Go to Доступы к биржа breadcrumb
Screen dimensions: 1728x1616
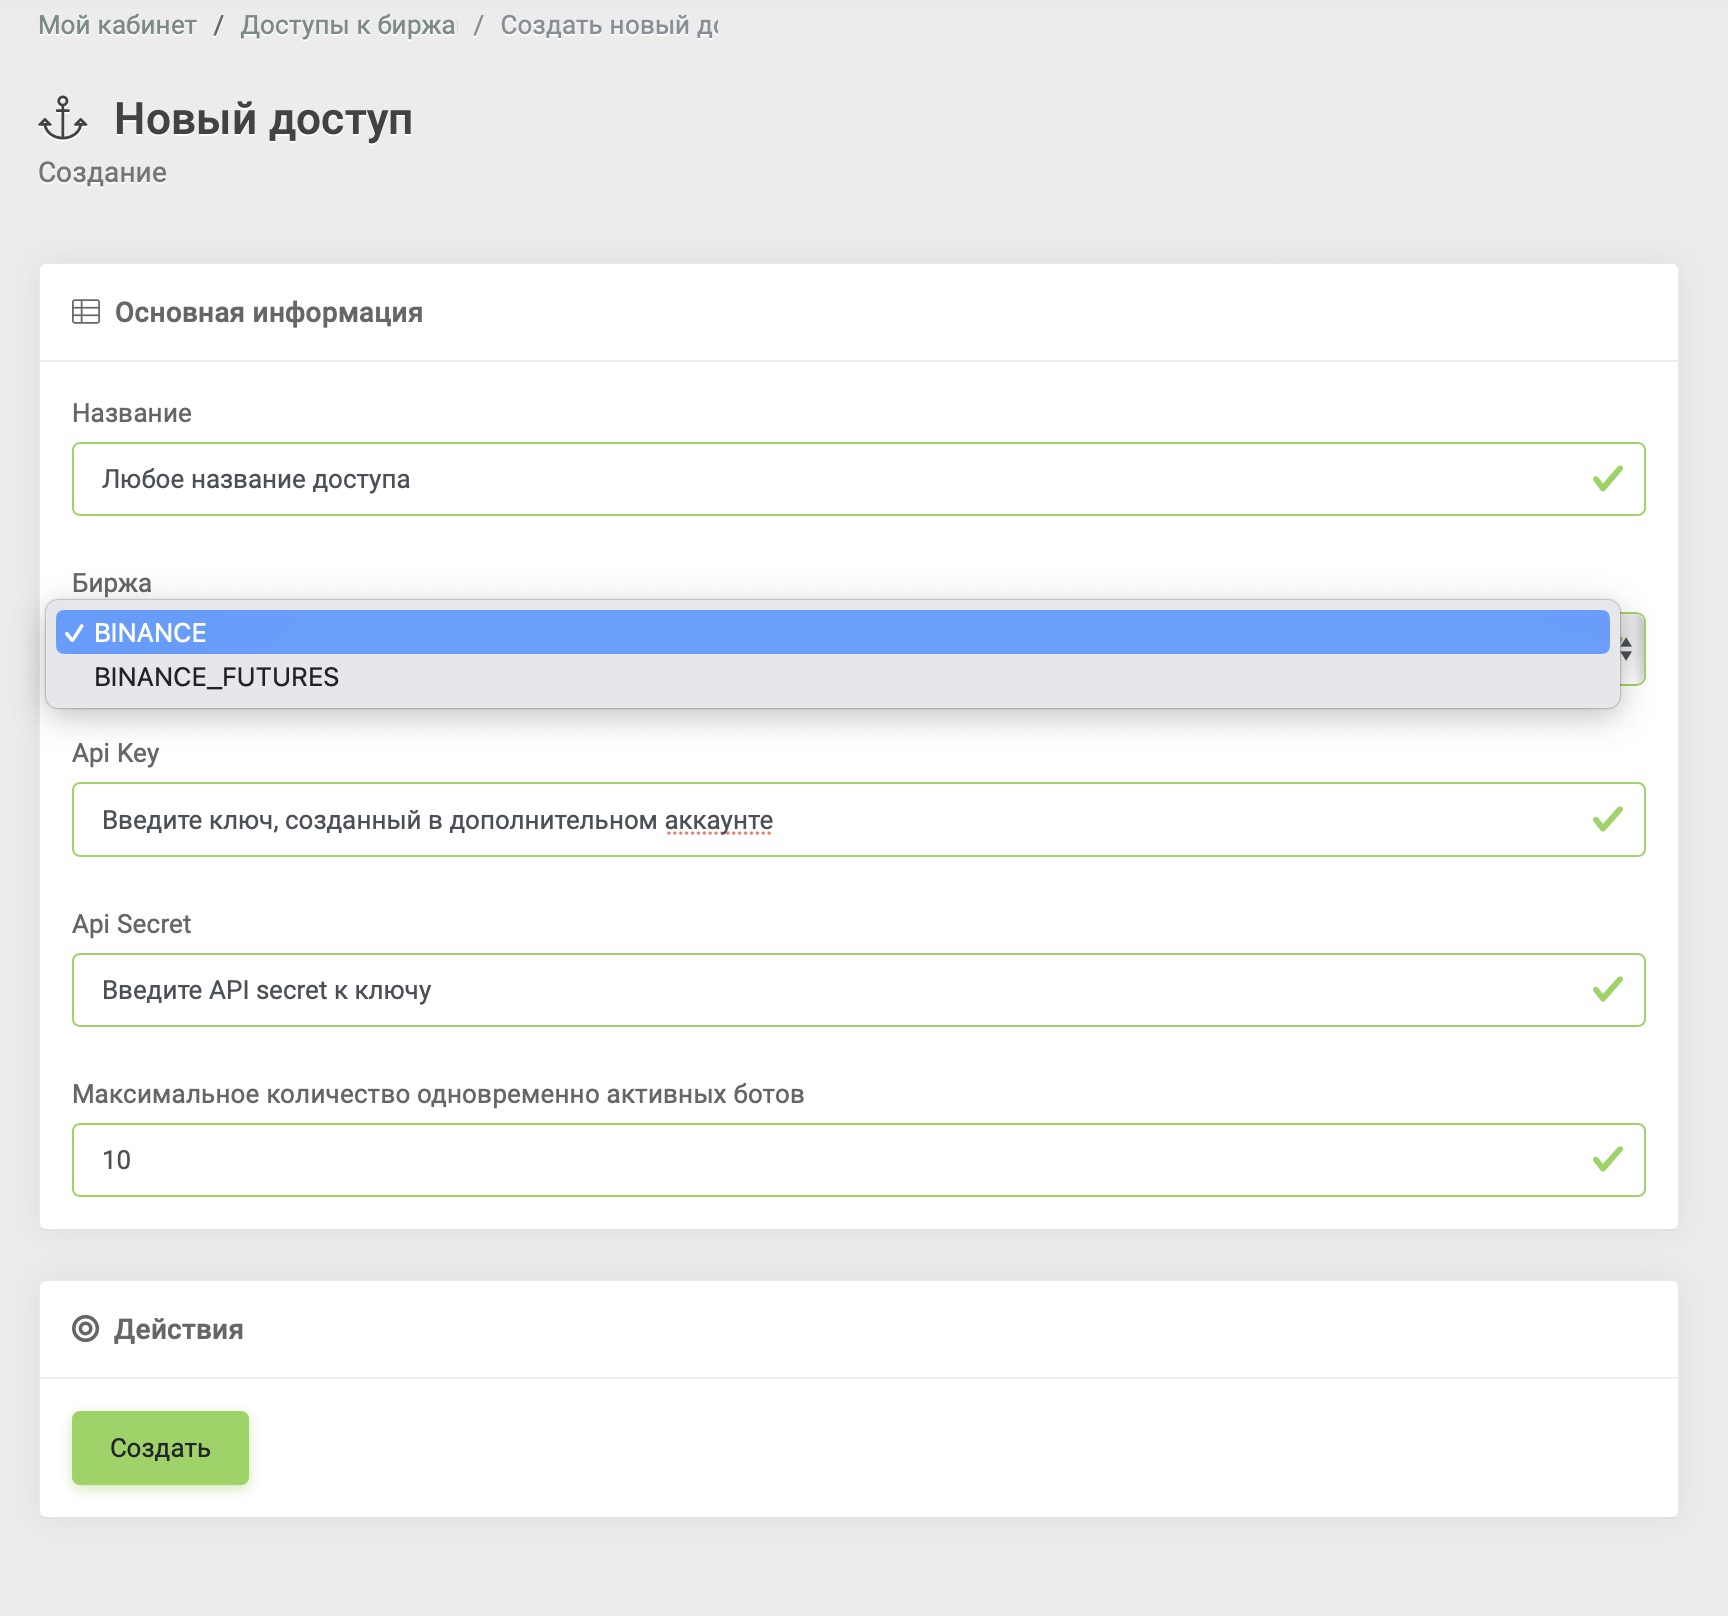click(348, 25)
